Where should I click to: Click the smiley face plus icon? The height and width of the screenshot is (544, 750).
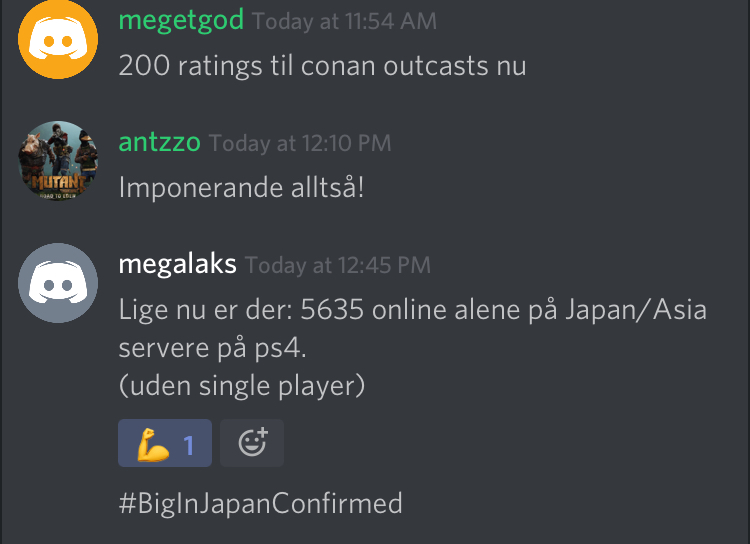[x=253, y=442]
